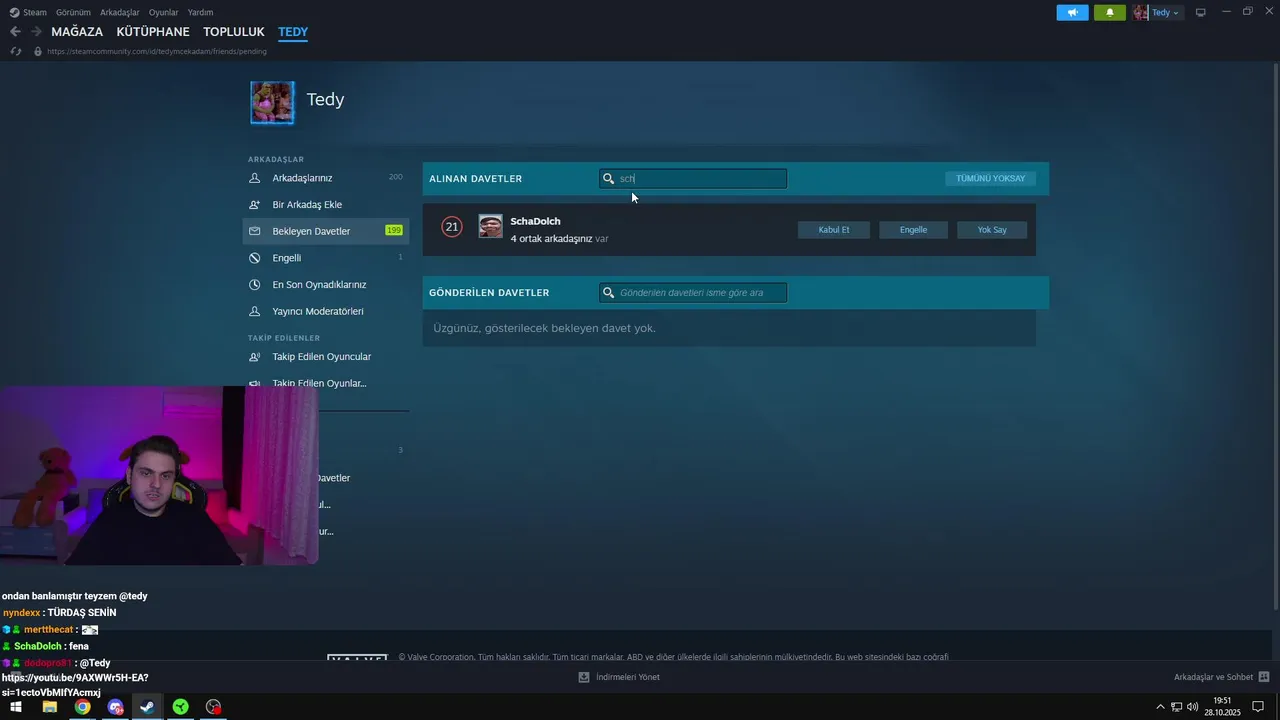The width and height of the screenshot is (1280, 720).
Task: Focus the received invites search field containing 'sch'
Action: pos(693,179)
